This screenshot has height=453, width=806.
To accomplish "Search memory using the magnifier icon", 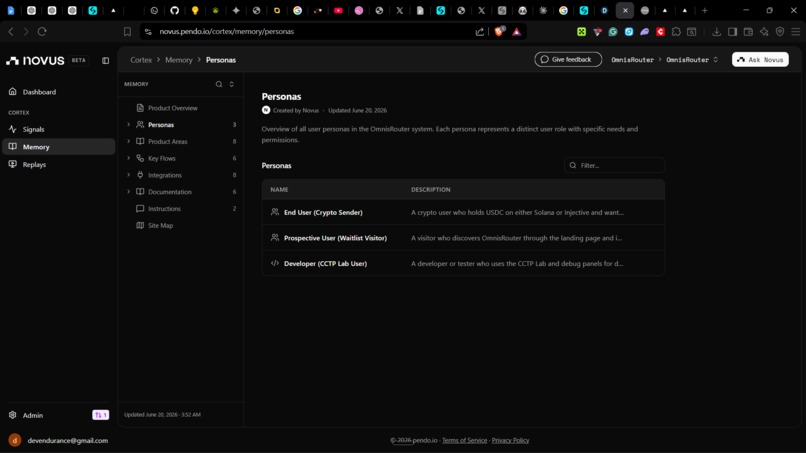I will pyautogui.click(x=219, y=84).
